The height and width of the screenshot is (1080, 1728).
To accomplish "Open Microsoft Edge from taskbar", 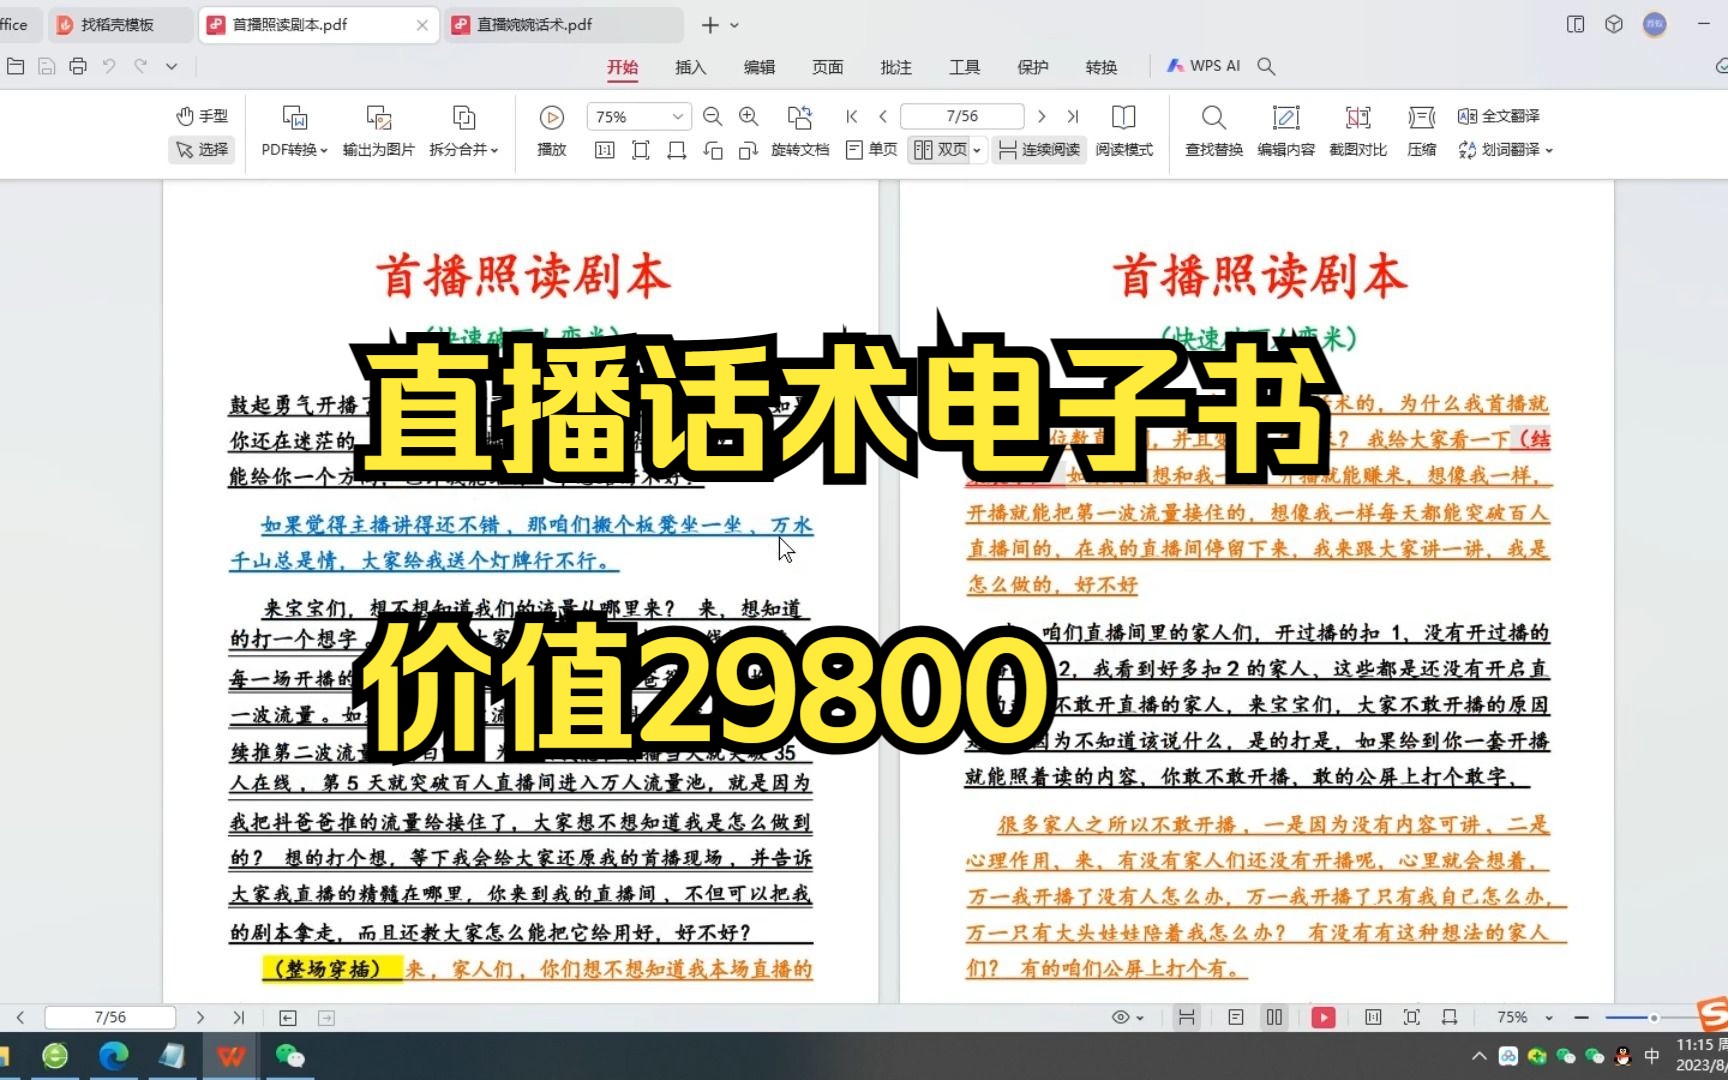I will click(114, 1056).
